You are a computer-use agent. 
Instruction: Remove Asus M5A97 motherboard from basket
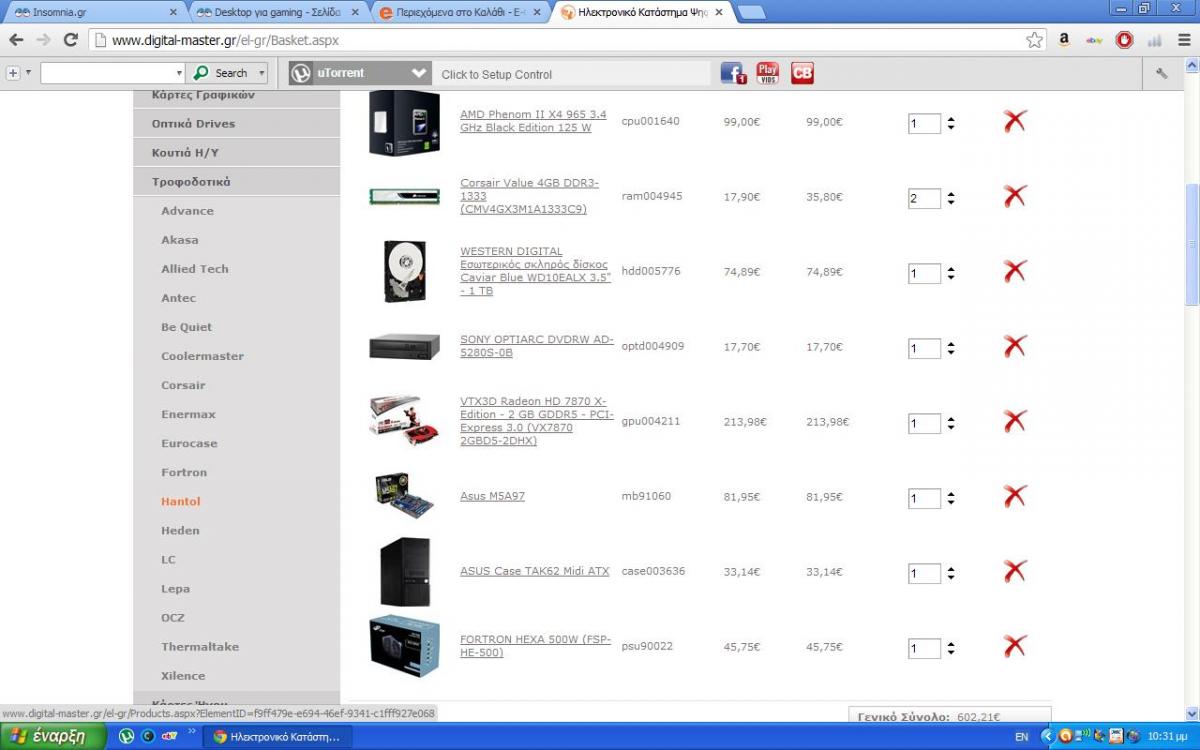point(1015,497)
